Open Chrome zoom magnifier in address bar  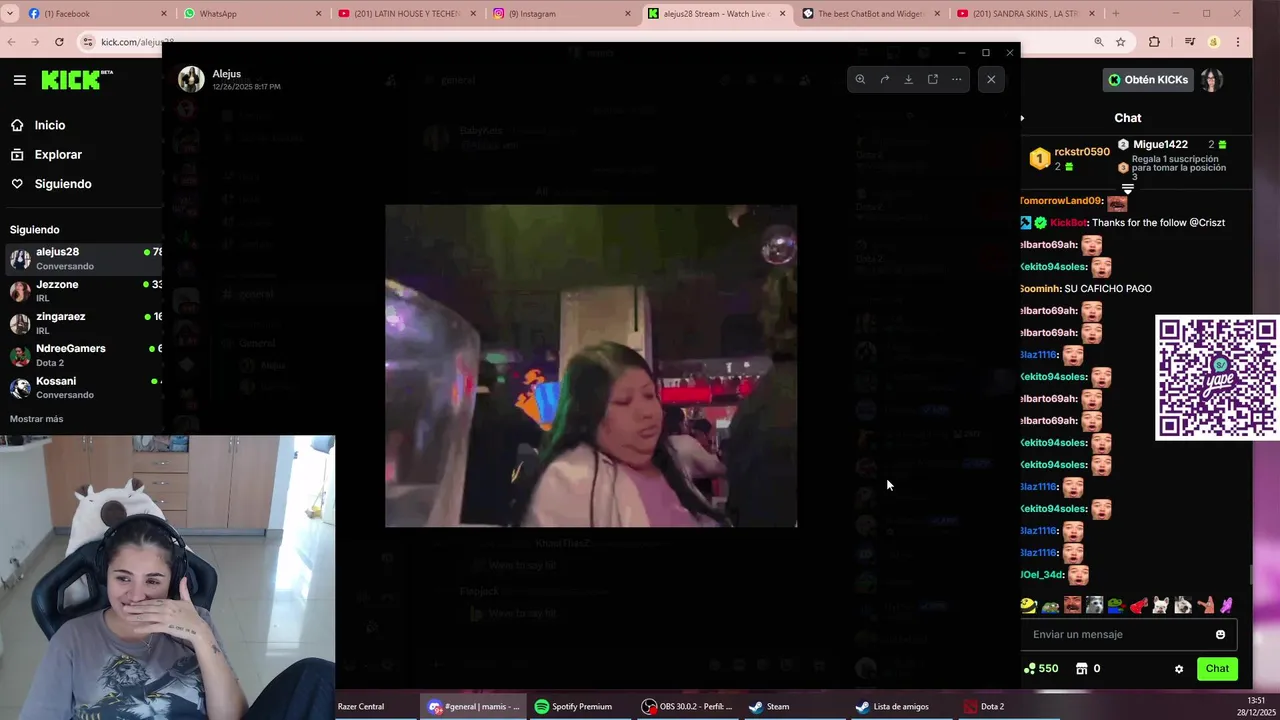point(1098,42)
